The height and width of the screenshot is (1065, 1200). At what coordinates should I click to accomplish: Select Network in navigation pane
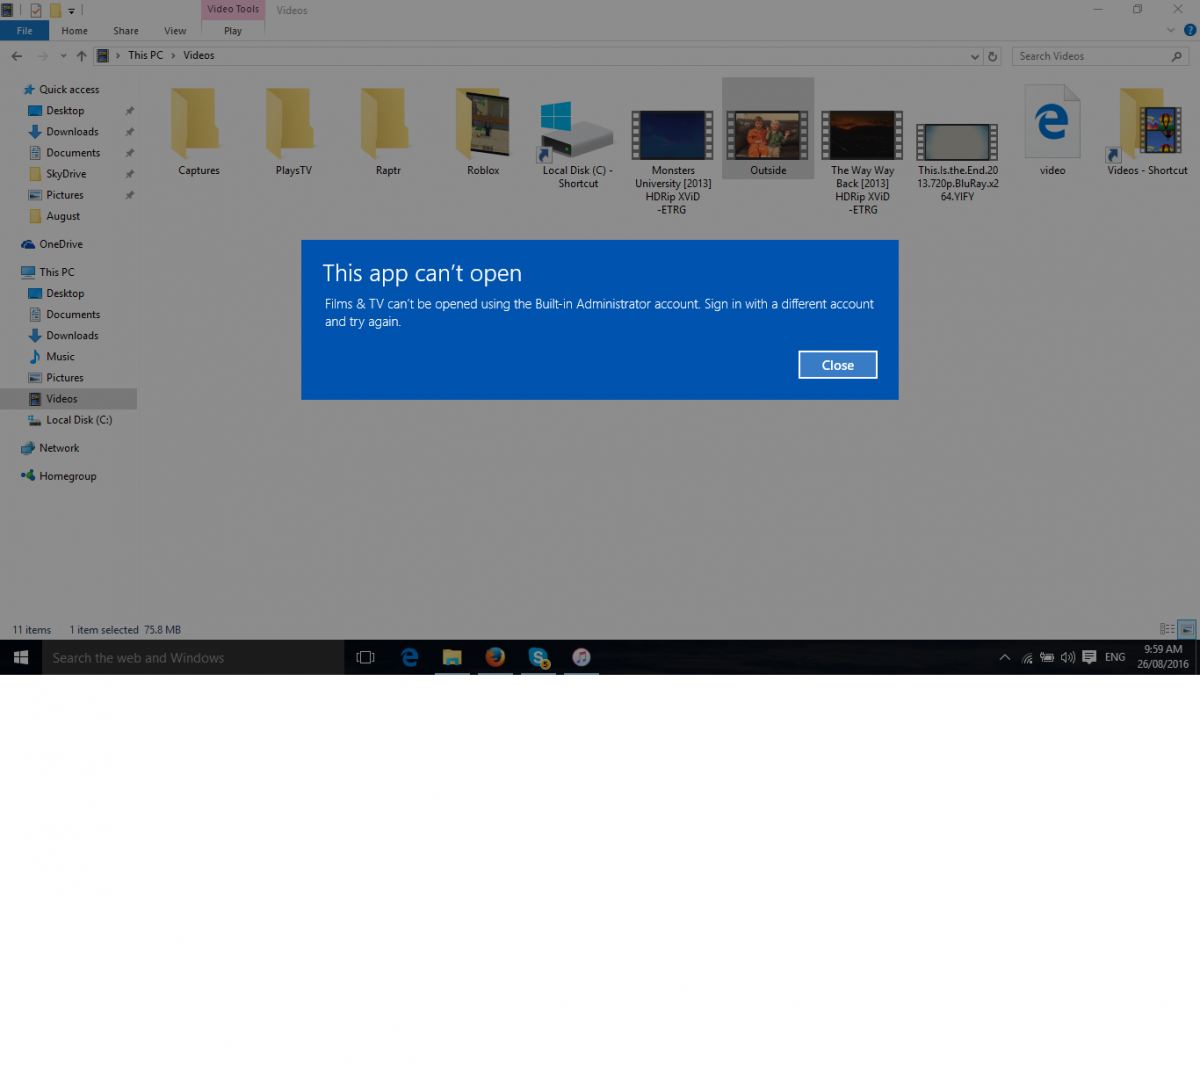tap(59, 448)
